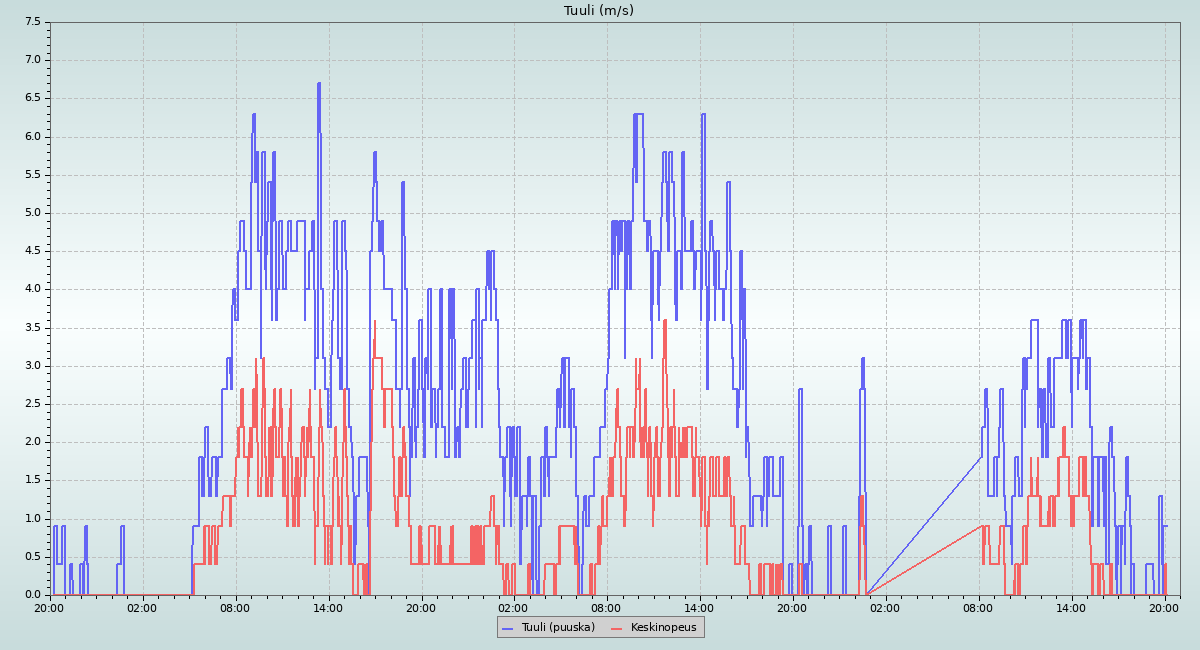Click the 1.0 y-axis tick label

pos(34,519)
